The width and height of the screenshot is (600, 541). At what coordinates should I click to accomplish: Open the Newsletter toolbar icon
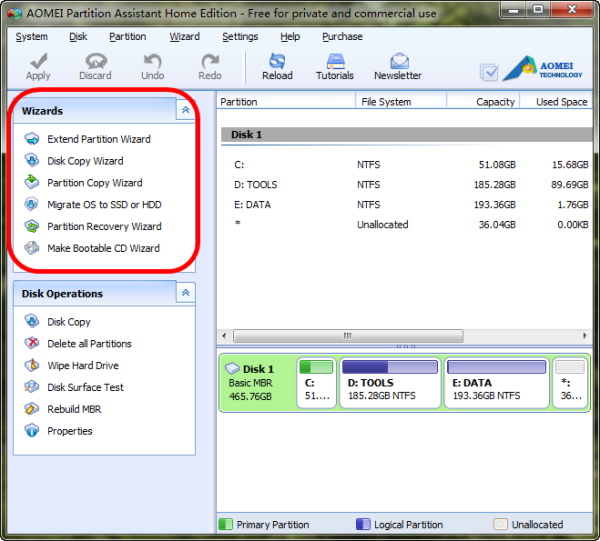[399, 61]
